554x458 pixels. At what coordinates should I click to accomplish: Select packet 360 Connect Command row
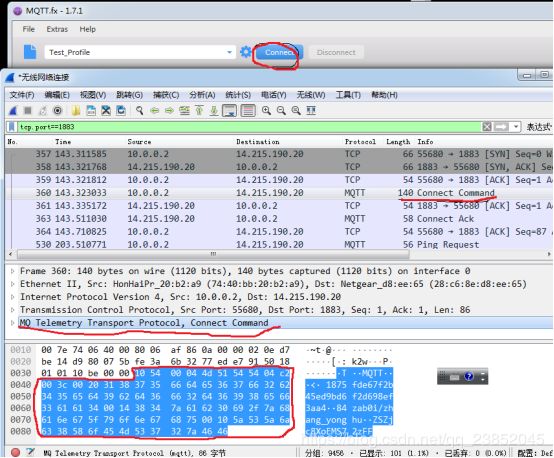[x=279, y=193]
